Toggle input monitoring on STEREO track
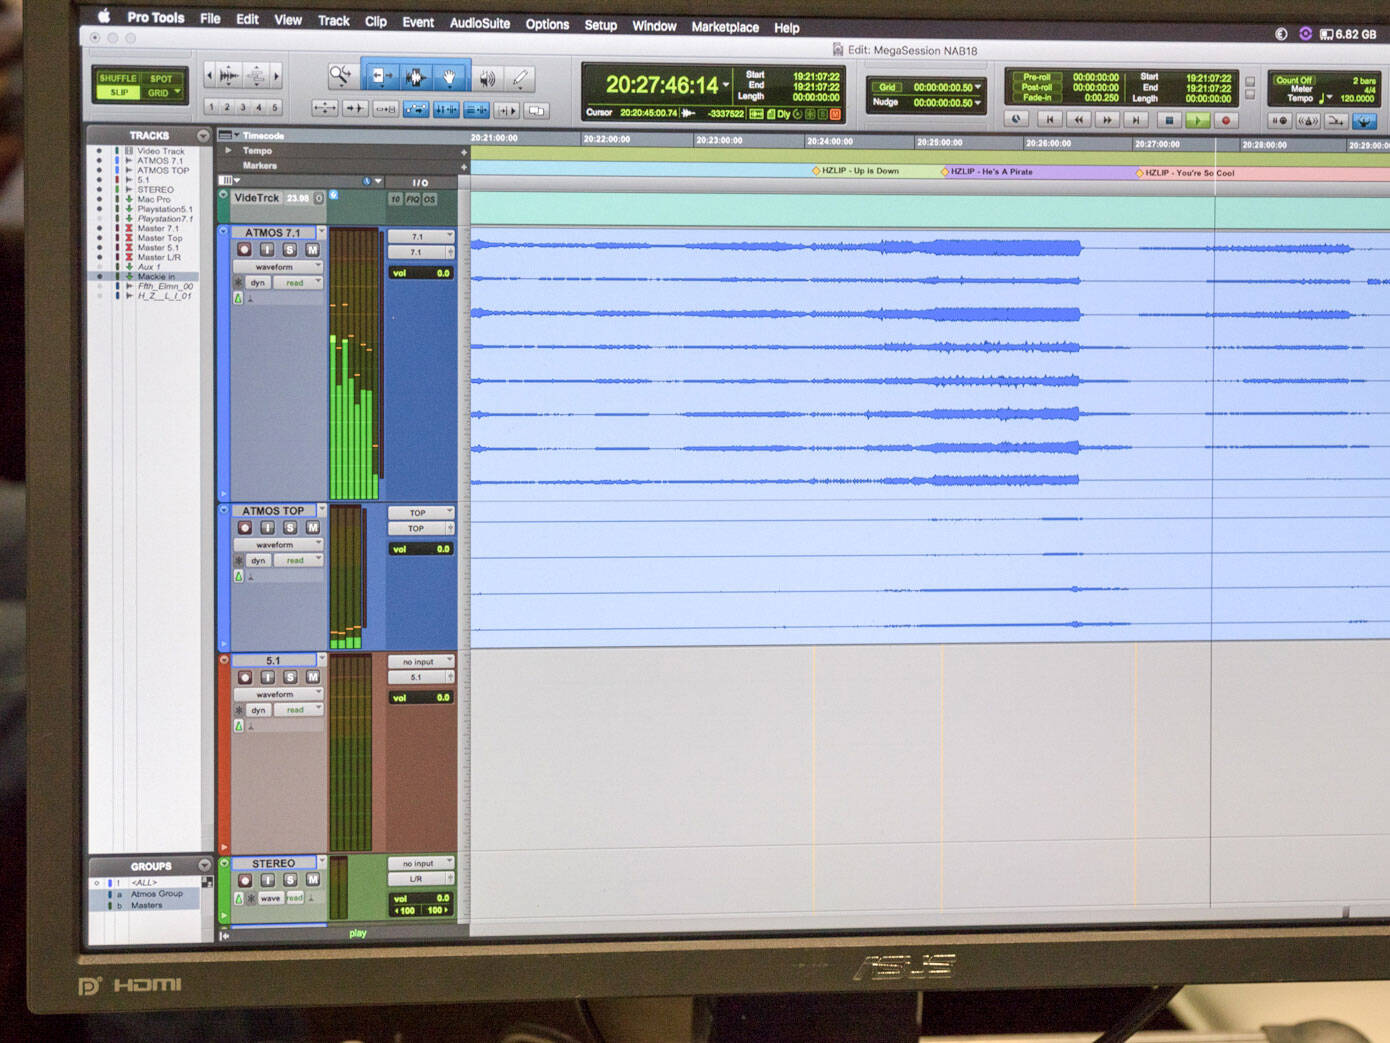The image size is (1390, 1043). coord(267,880)
